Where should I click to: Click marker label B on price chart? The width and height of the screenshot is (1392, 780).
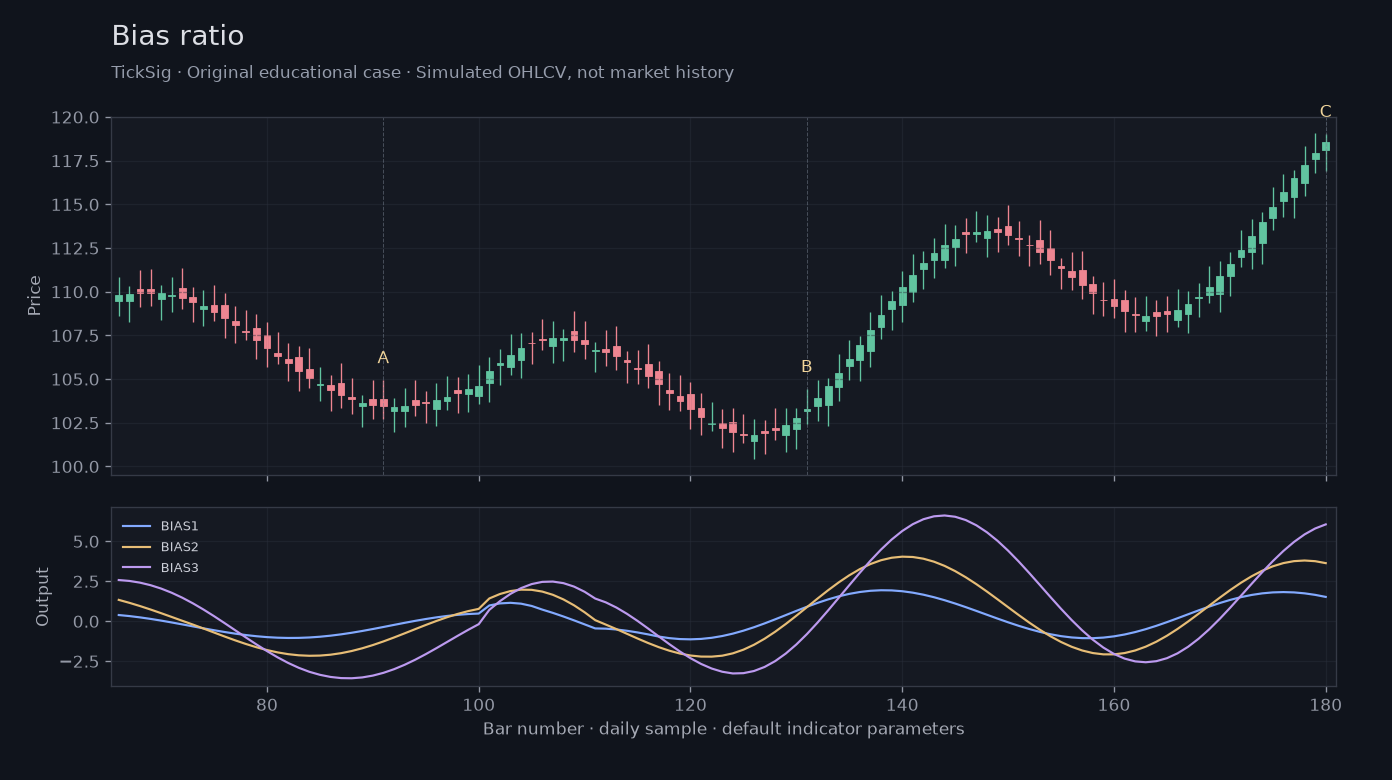coord(806,367)
